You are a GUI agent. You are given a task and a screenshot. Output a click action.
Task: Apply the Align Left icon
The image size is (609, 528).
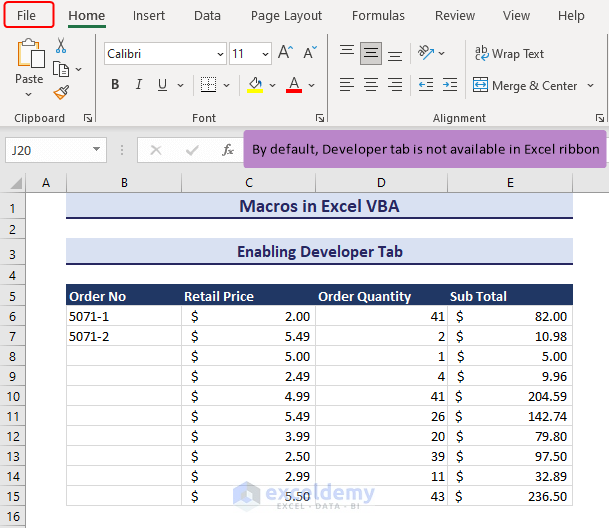pos(346,85)
